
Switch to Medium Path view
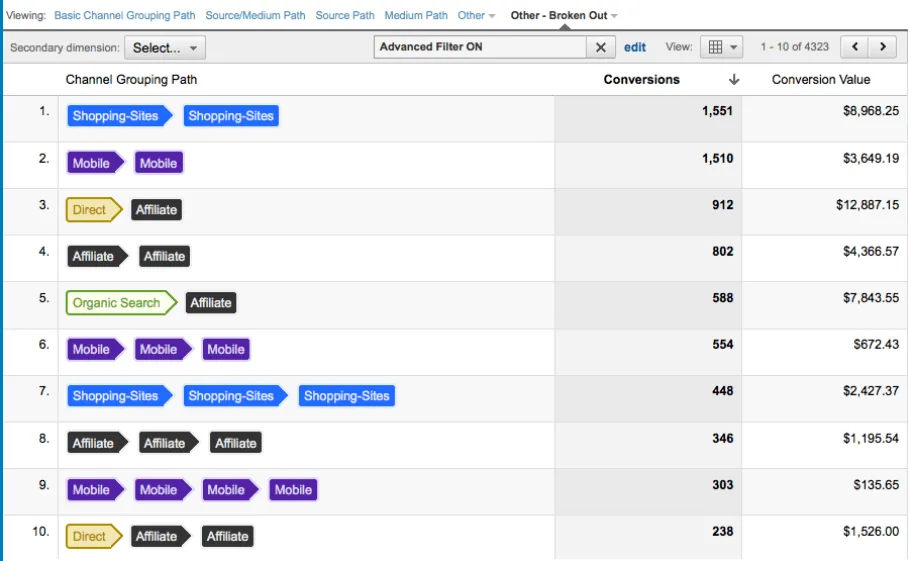coord(416,16)
